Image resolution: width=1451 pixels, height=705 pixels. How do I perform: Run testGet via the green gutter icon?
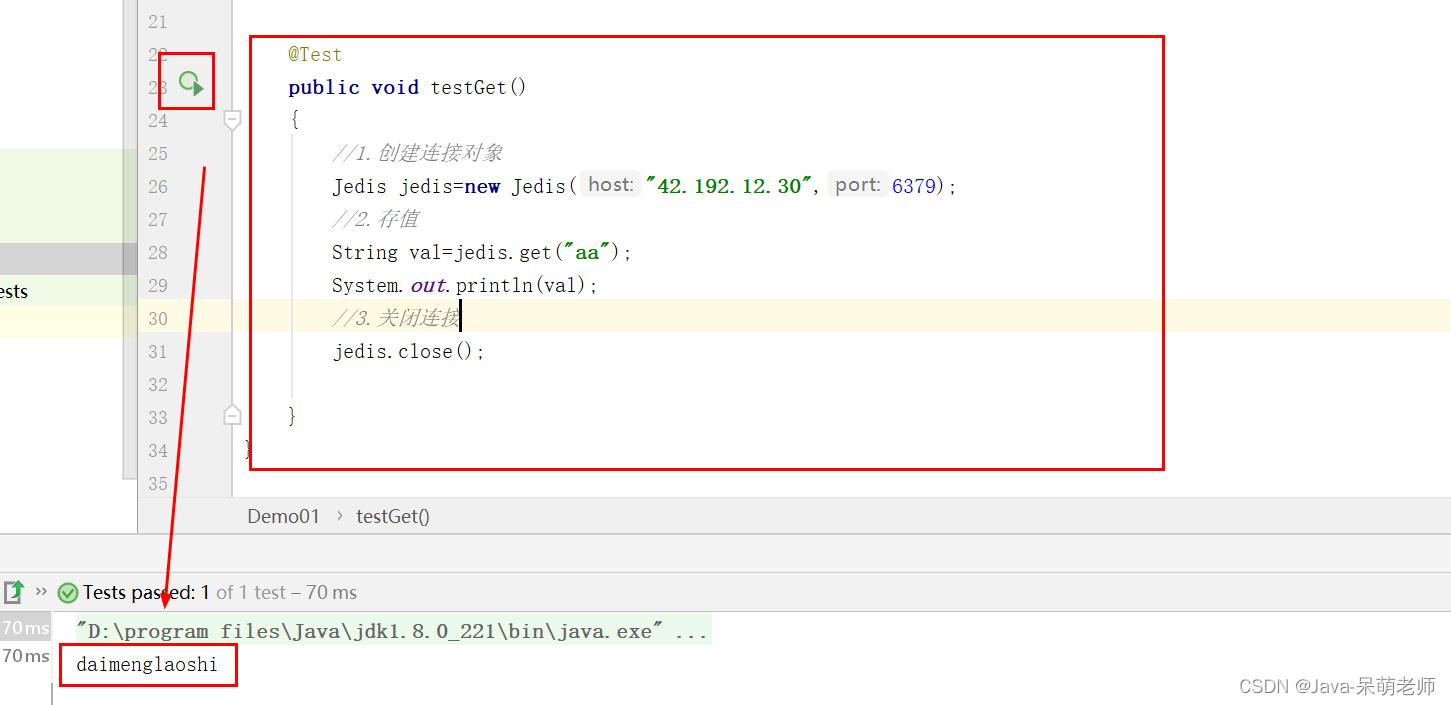click(191, 83)
